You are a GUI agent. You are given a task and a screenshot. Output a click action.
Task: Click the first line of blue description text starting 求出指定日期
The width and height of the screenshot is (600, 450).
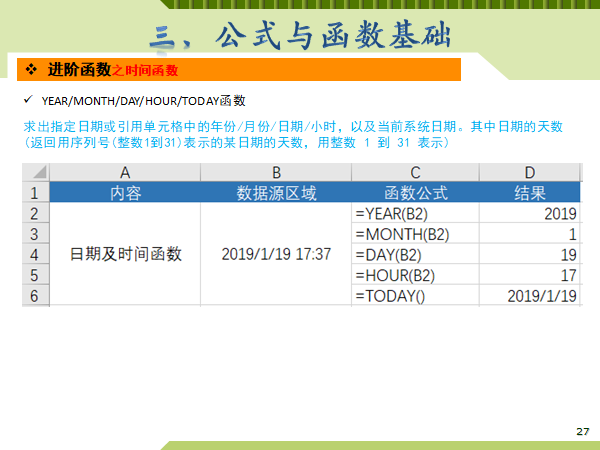293,126
